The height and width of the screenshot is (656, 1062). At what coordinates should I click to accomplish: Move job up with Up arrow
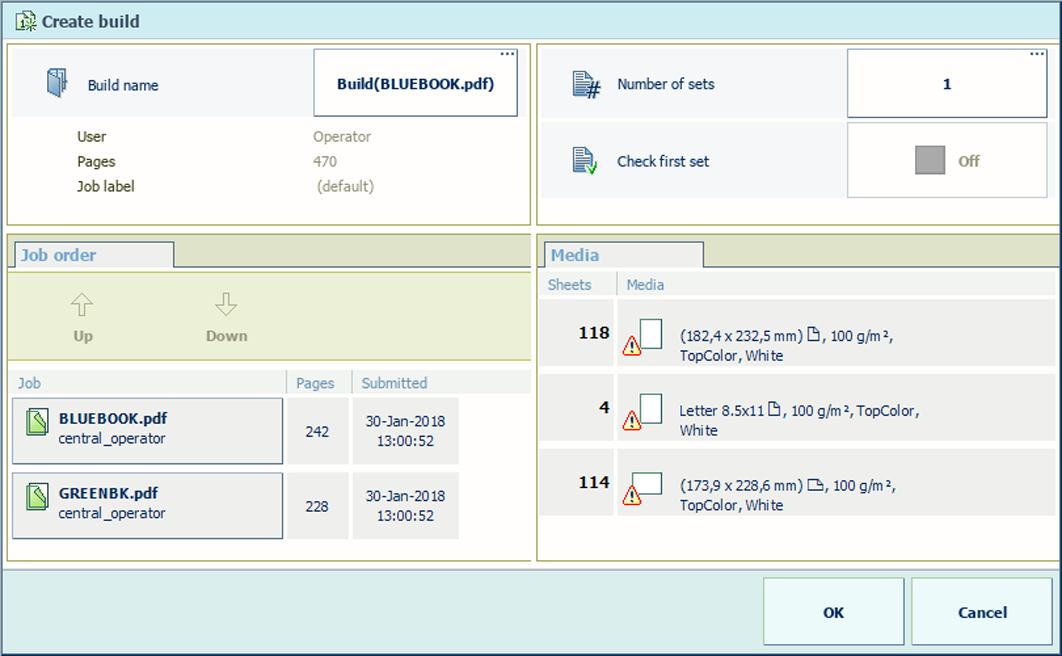point(83,316)
